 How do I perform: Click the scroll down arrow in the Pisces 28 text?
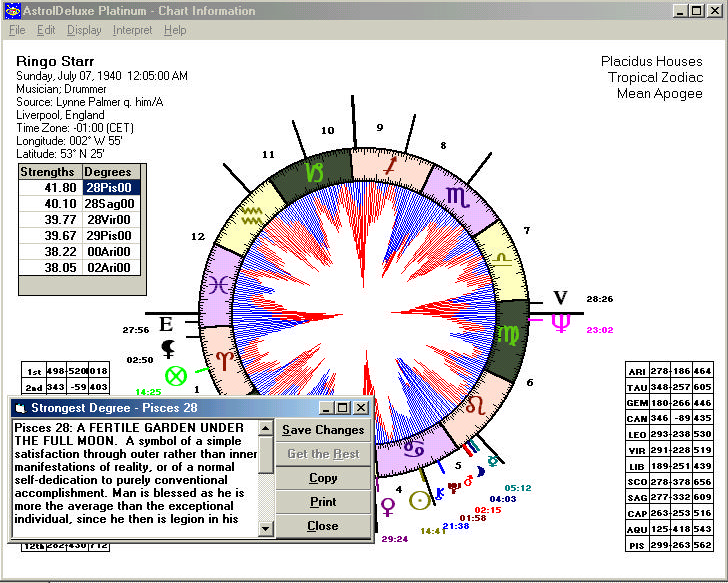(266, 528)
